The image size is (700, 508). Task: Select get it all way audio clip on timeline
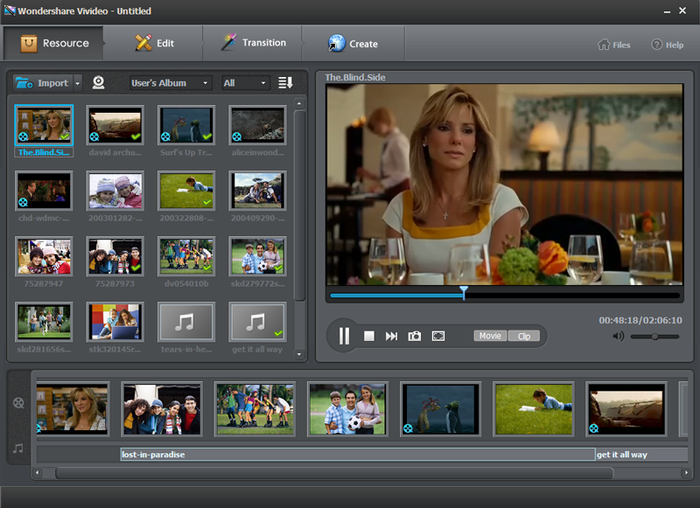point(642,454)
